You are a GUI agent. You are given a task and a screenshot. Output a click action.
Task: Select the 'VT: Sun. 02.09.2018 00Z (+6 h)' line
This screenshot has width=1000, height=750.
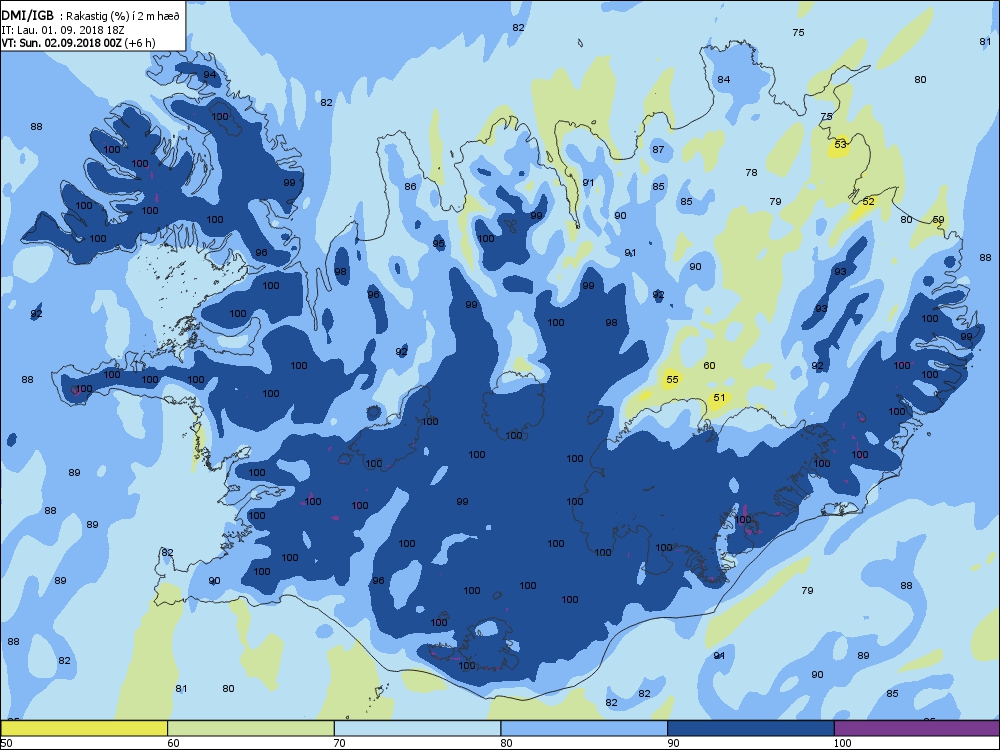point(78,43)
